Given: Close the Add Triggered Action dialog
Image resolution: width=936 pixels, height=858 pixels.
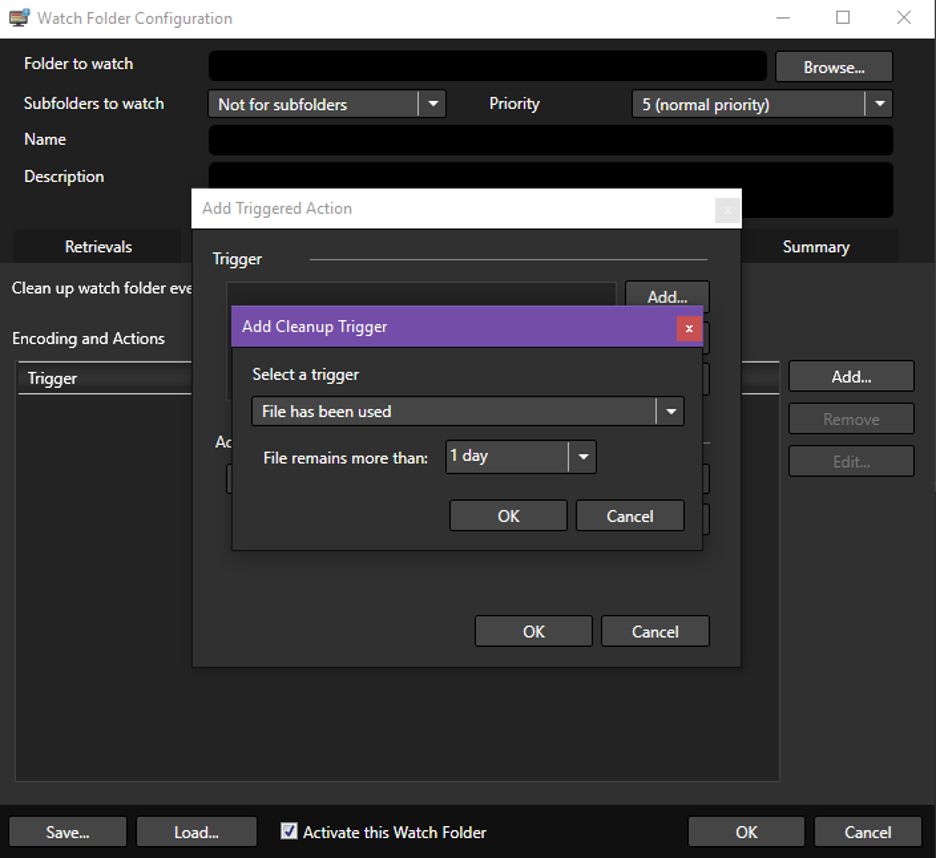Looking at the screenshot, I should point(727,210).
